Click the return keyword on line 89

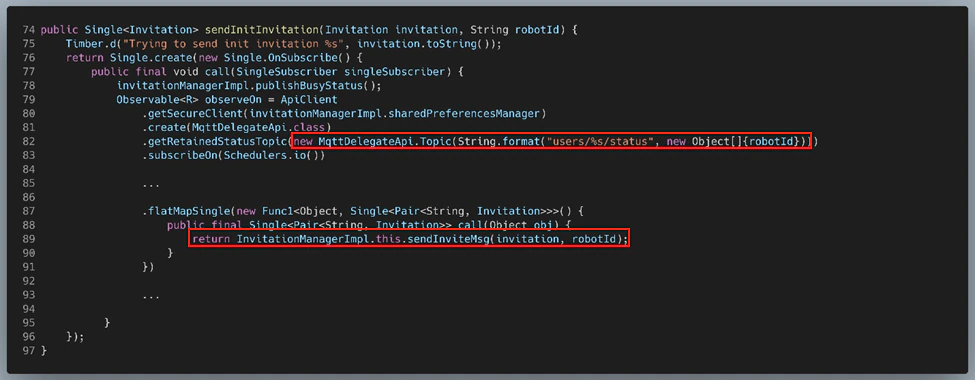click(211, 239)
